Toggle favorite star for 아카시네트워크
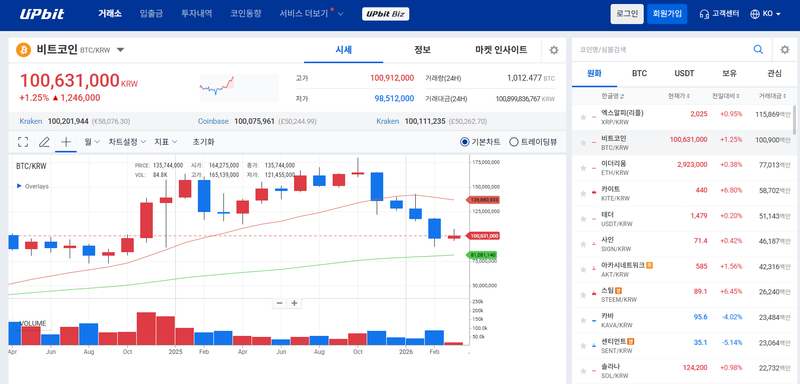Viewport: 800px width, 384px height. click(583, 270)
